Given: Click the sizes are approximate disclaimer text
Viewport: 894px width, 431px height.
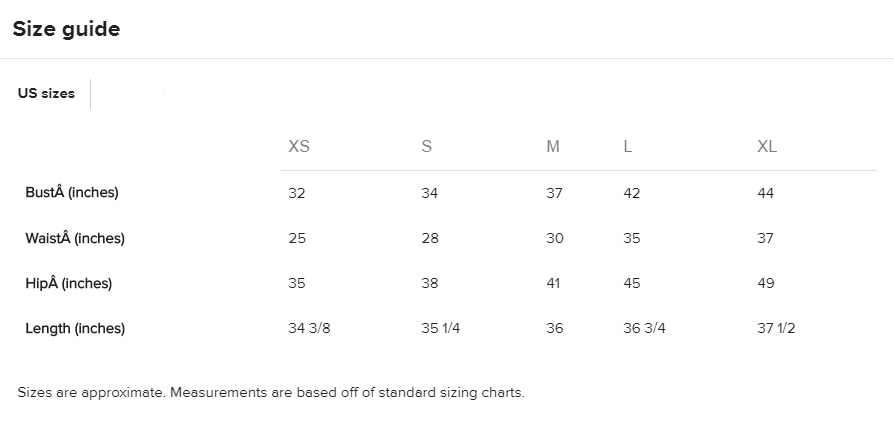Looking at the screenshot, I should [x=271, y=392].
